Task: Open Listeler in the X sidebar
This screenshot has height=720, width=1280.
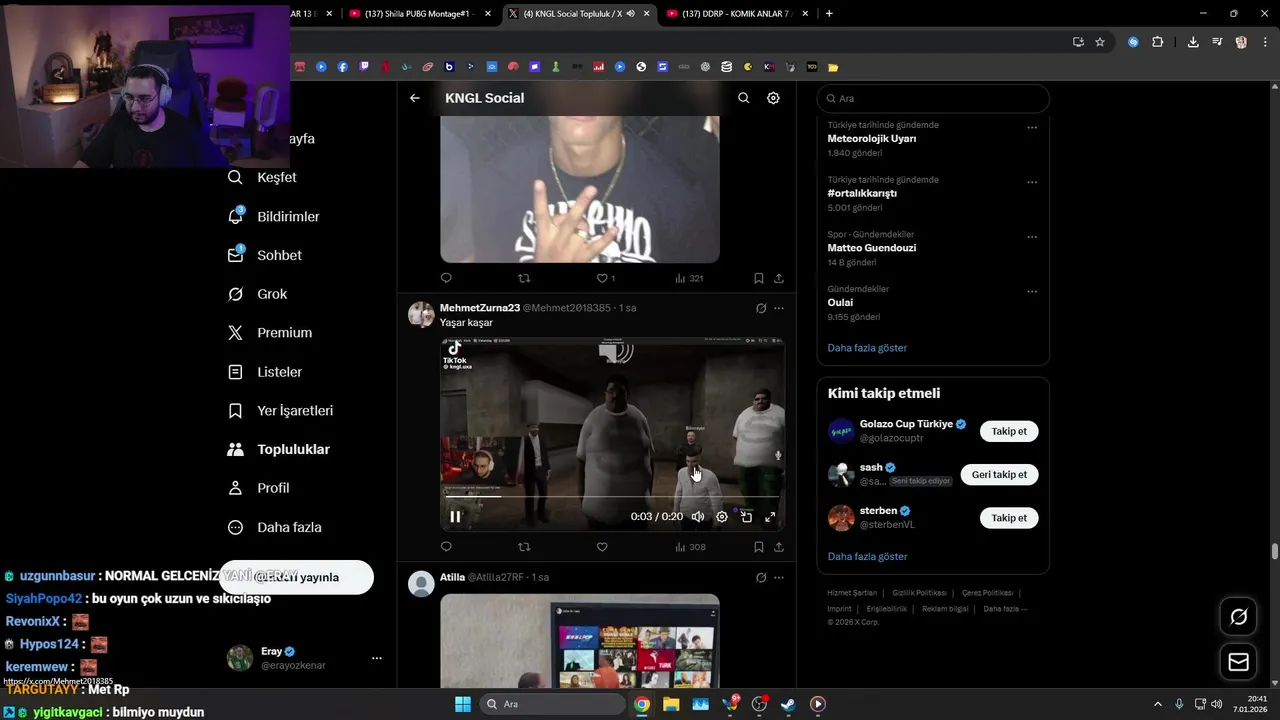Action: point(265,372)
